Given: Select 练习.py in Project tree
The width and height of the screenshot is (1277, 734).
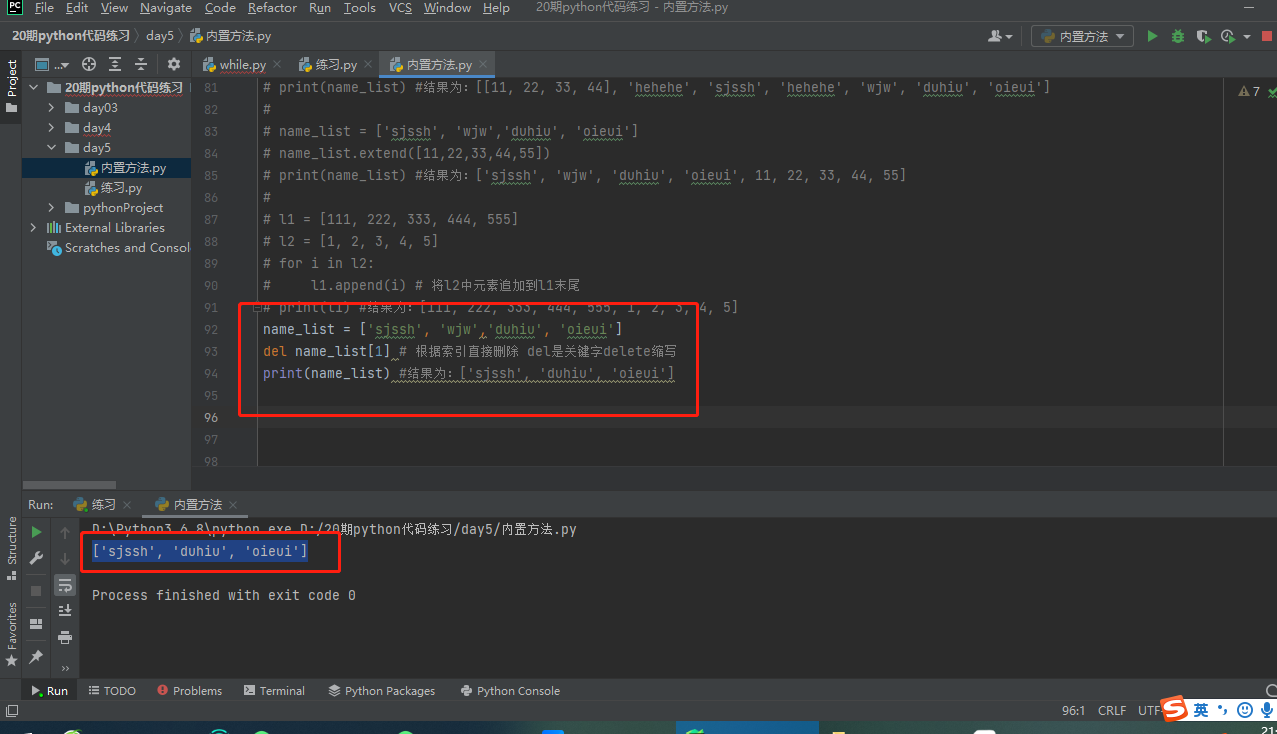Looking at the screenshot, I should pos(112,188).
